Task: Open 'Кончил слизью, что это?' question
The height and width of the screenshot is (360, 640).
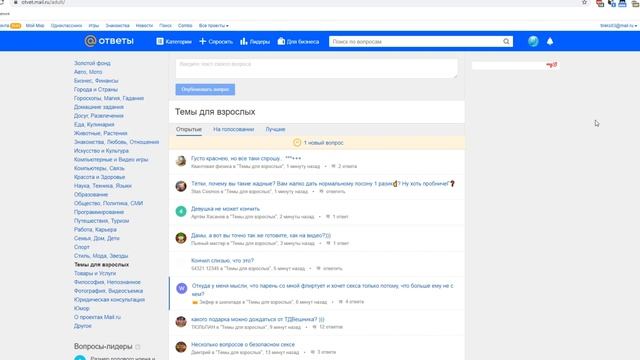Action: point(222,260)
